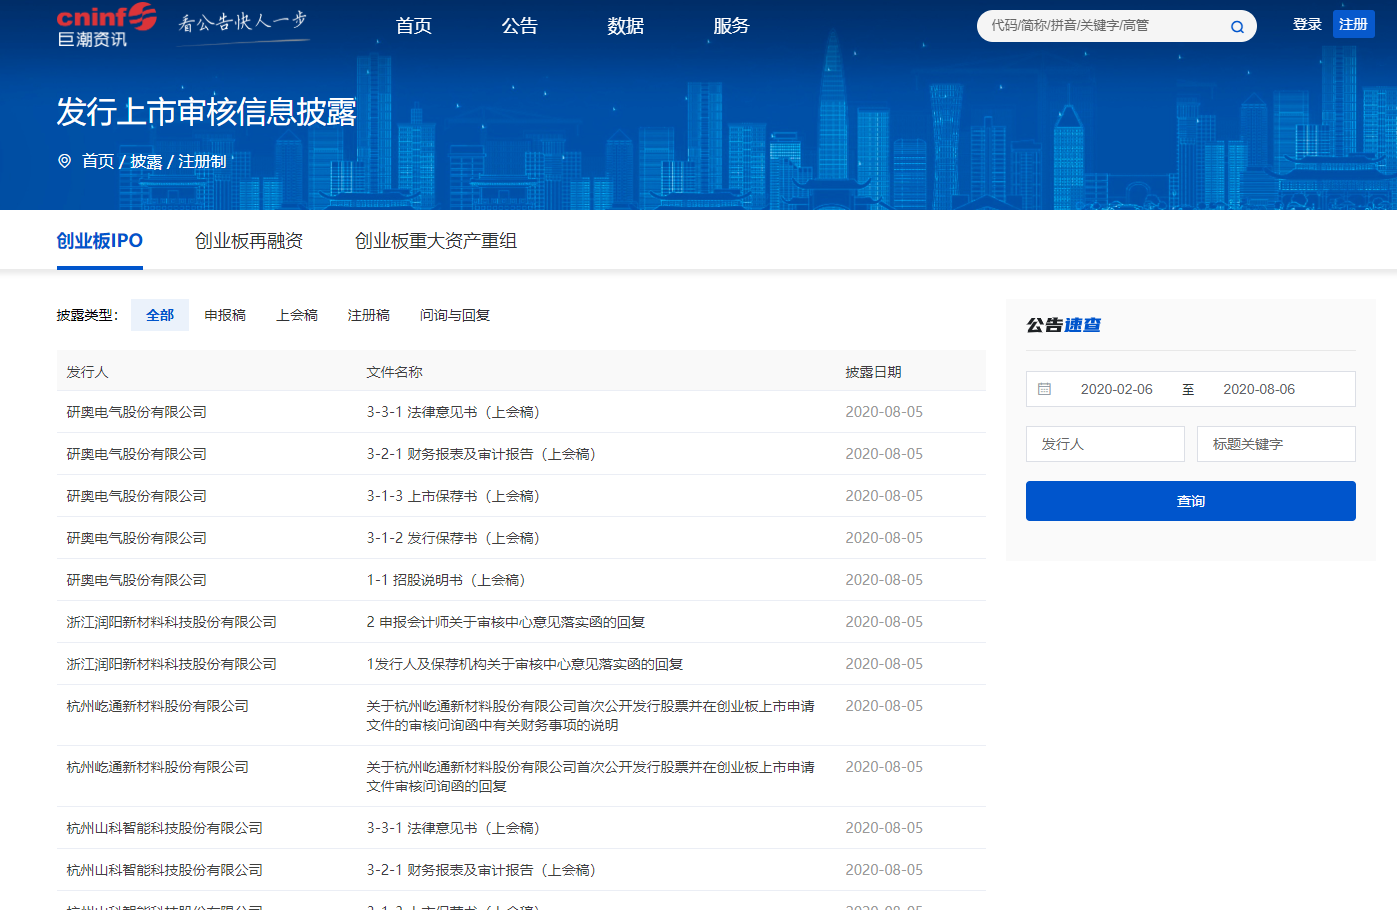
Task: Focus the 标题关键字 input field
Action: coord(1276,444)
